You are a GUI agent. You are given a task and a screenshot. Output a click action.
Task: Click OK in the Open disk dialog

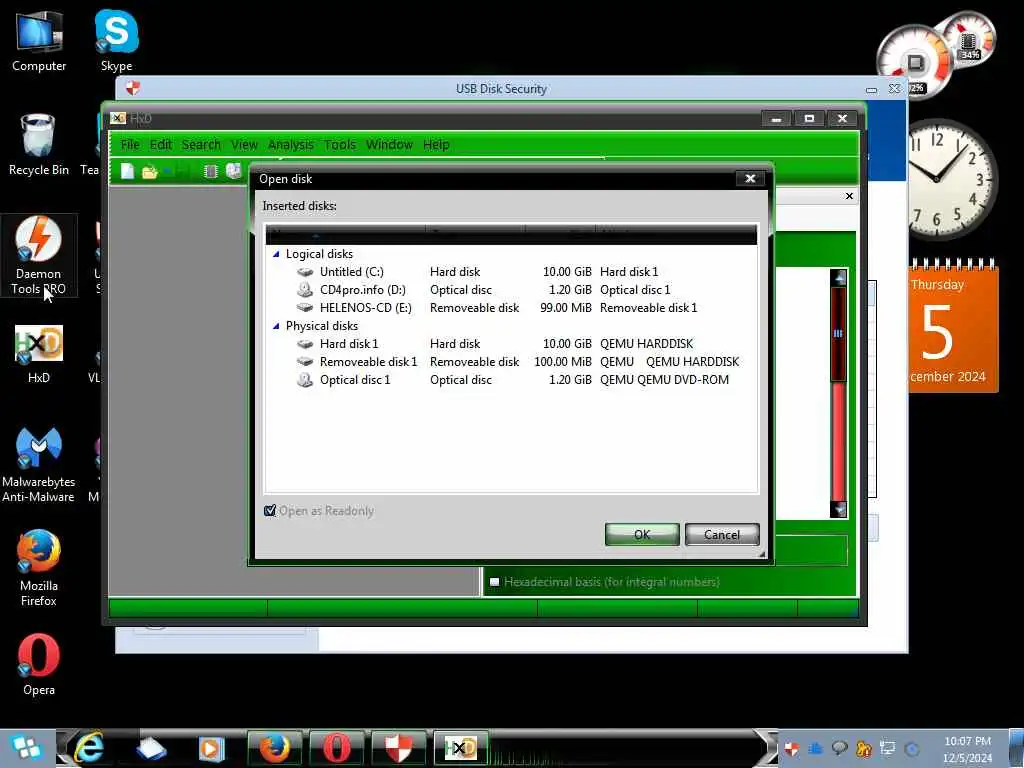(x=642, y=534)
